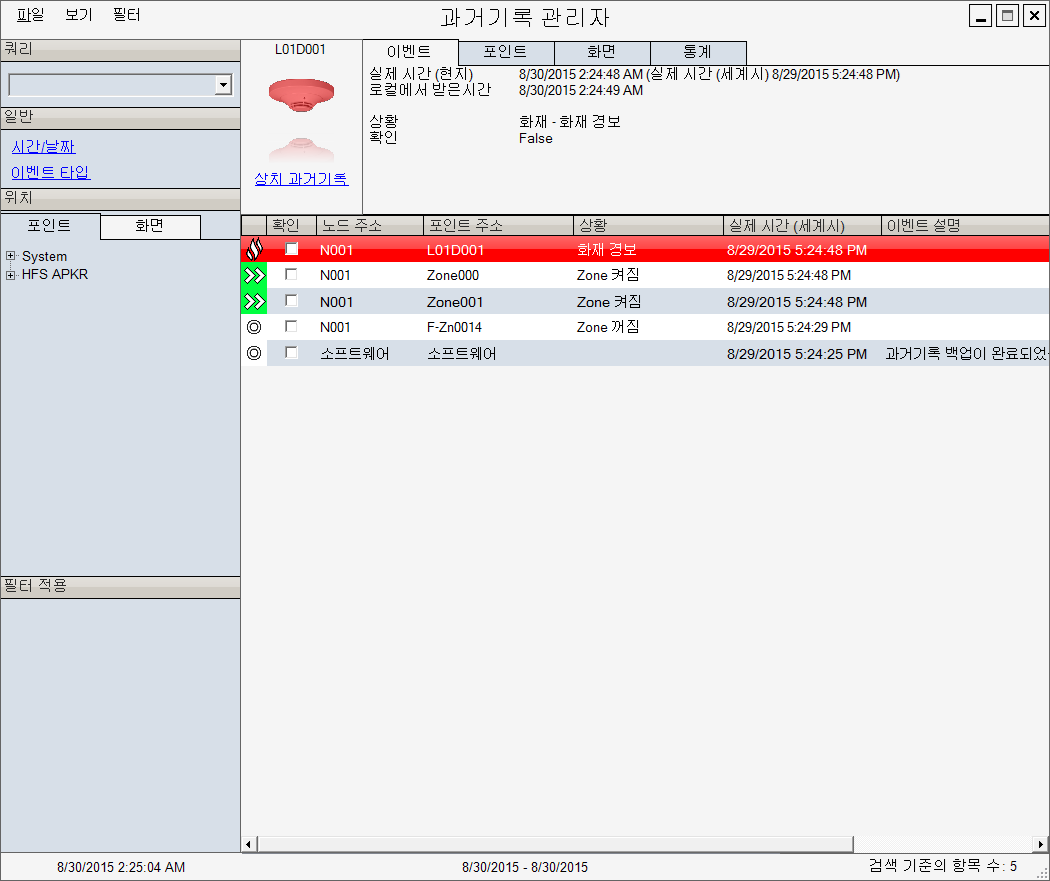The image size is (1050, 881).
Task: Sort by 실제 시간 (세계시) column header
Action: [801, 226]
